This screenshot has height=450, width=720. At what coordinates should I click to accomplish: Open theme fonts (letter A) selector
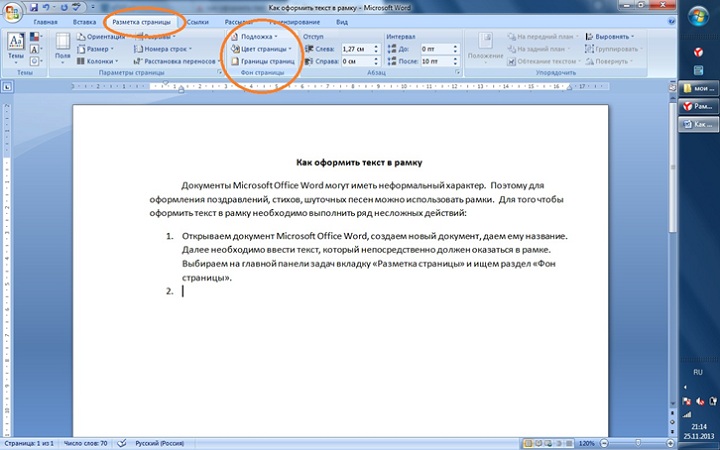[35, 49]
